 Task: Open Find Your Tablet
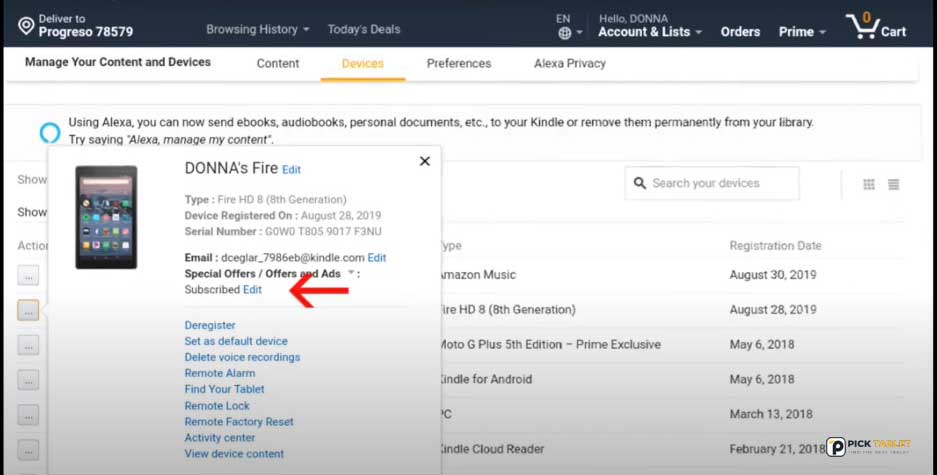(x=224, y=390)
